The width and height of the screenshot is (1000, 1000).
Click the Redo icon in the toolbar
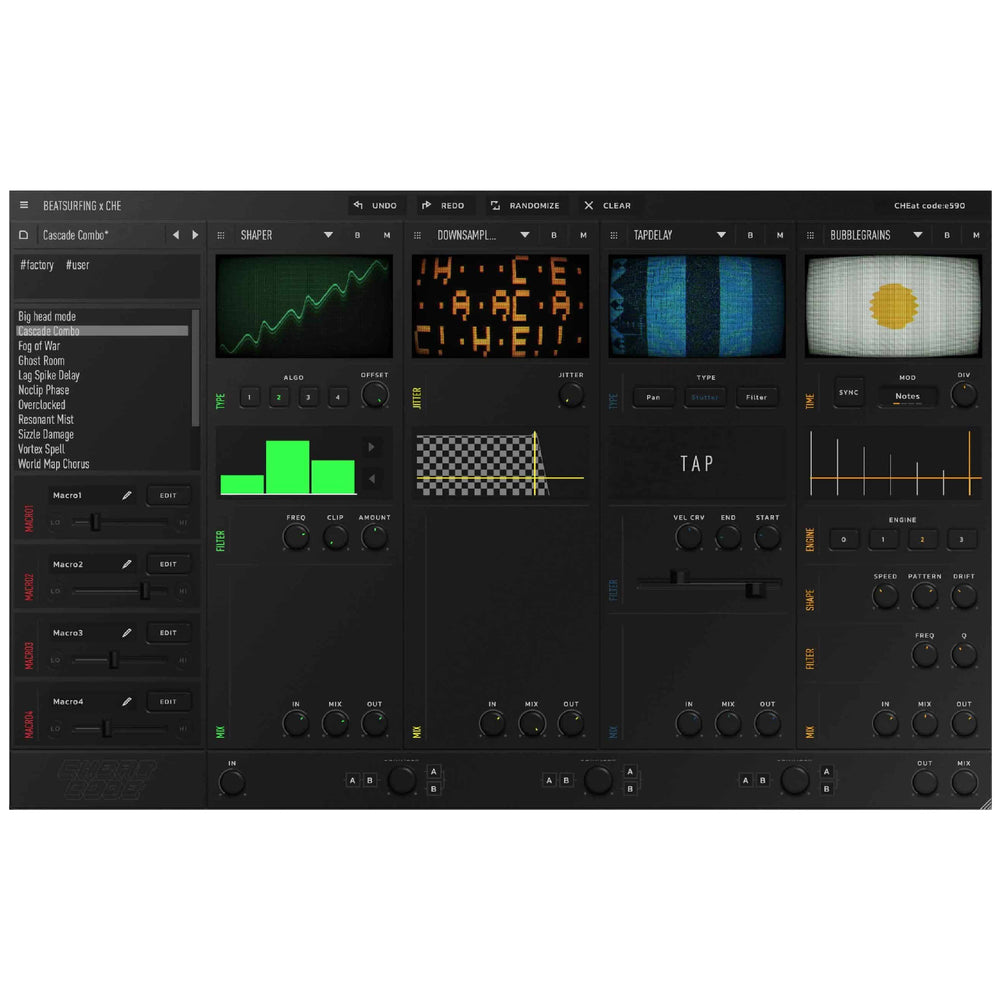(x=428, y=205)
